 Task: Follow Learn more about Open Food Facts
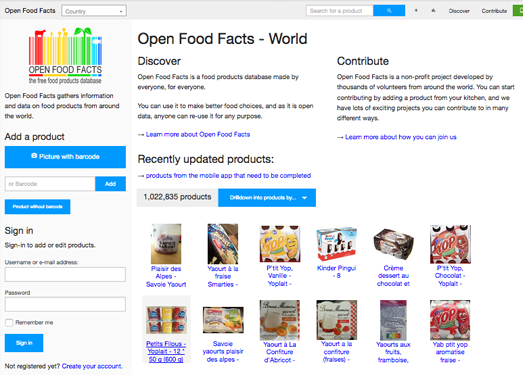click(x=198, y=134)
